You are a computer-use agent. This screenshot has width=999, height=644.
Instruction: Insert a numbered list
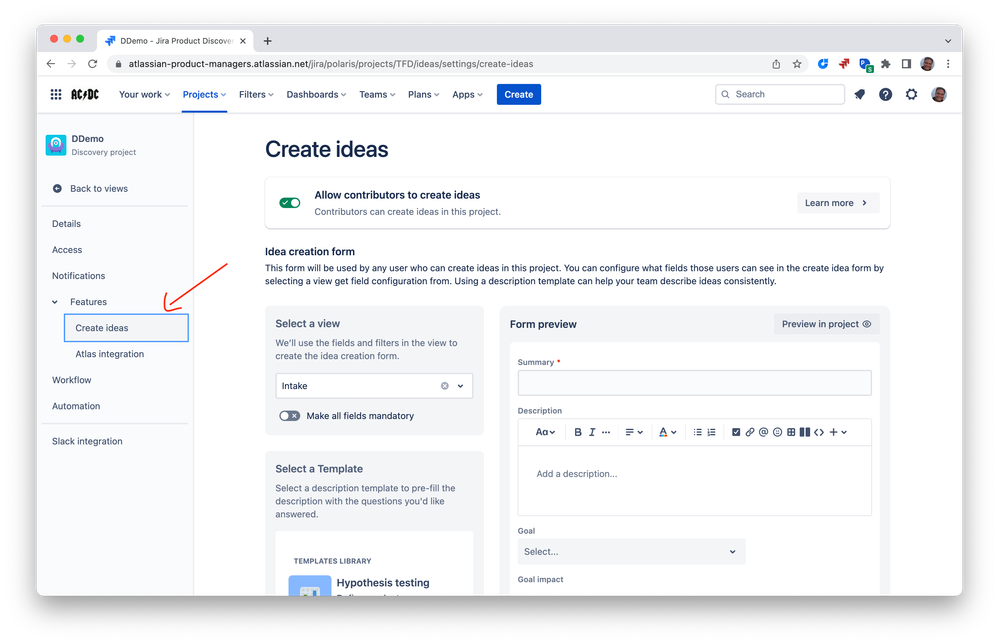pos(712,432)
